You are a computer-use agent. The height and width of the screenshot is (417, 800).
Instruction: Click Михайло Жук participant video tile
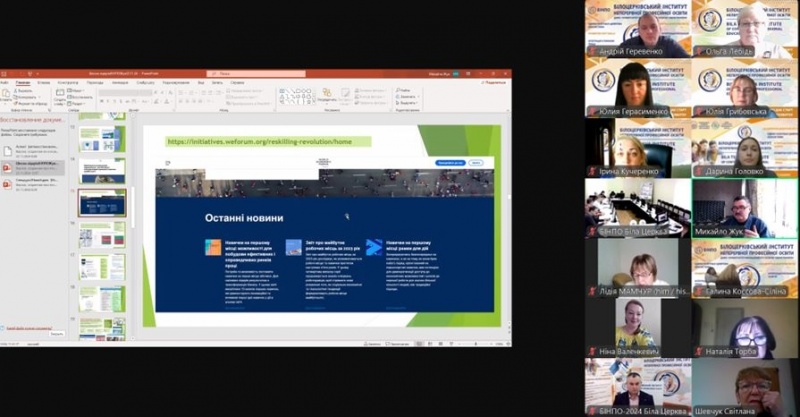pos(744,209)
